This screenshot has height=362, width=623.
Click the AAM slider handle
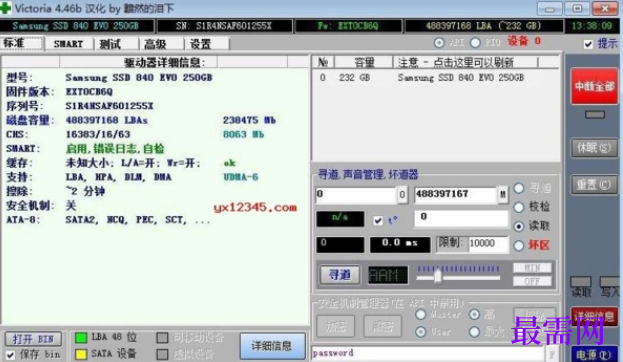pyautogui.click(x=437, y=275)
